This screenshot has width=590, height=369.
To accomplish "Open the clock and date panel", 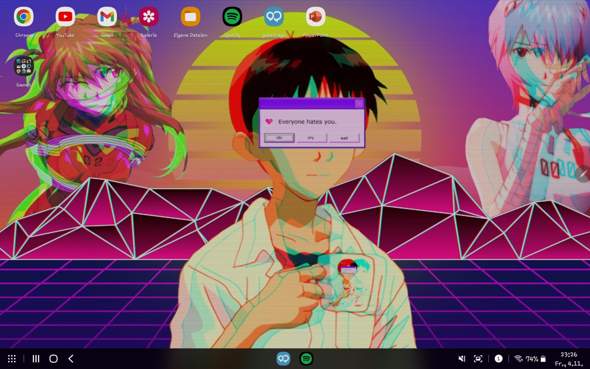I will (x=569, y=359).
